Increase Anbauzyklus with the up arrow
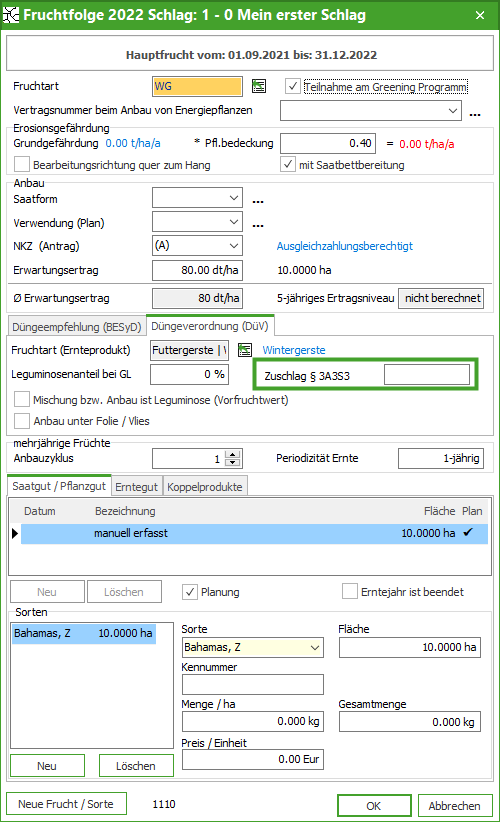500x822 pixels. [233, 455]
